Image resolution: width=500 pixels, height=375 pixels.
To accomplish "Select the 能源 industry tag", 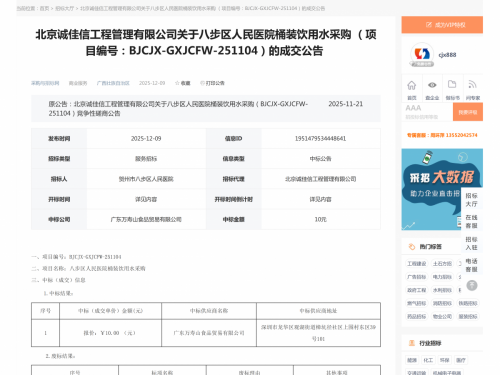I will 412,360.
